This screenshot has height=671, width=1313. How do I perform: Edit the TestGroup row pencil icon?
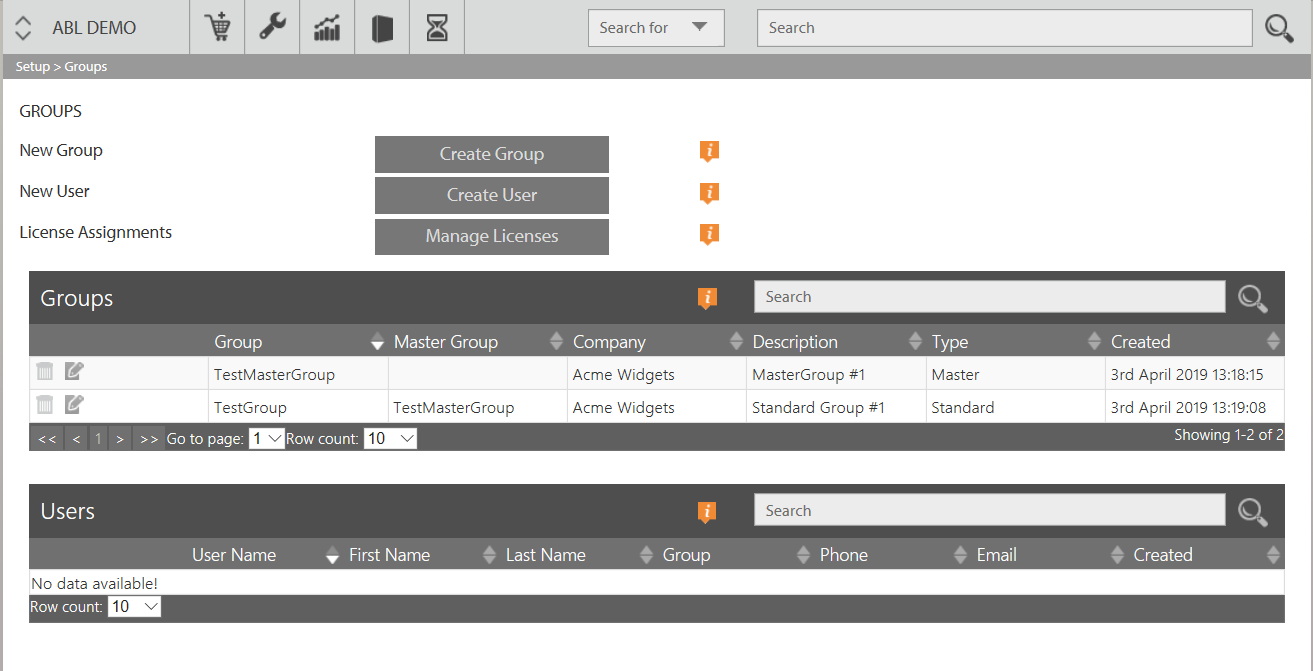(74, 405)
